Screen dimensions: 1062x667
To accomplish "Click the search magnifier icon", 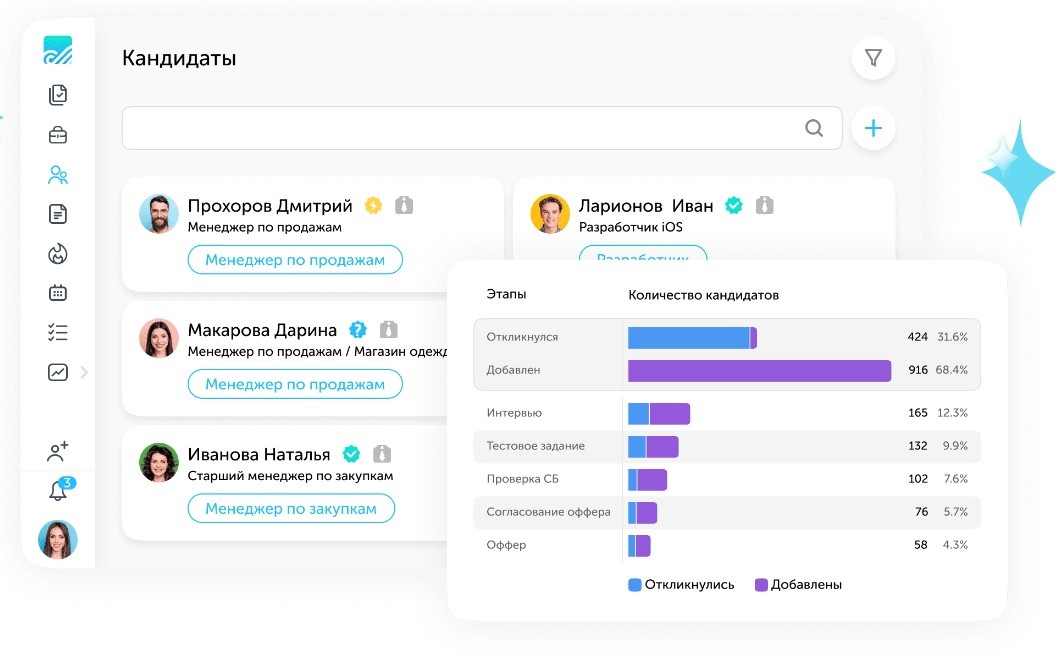I will click(814, 128).
